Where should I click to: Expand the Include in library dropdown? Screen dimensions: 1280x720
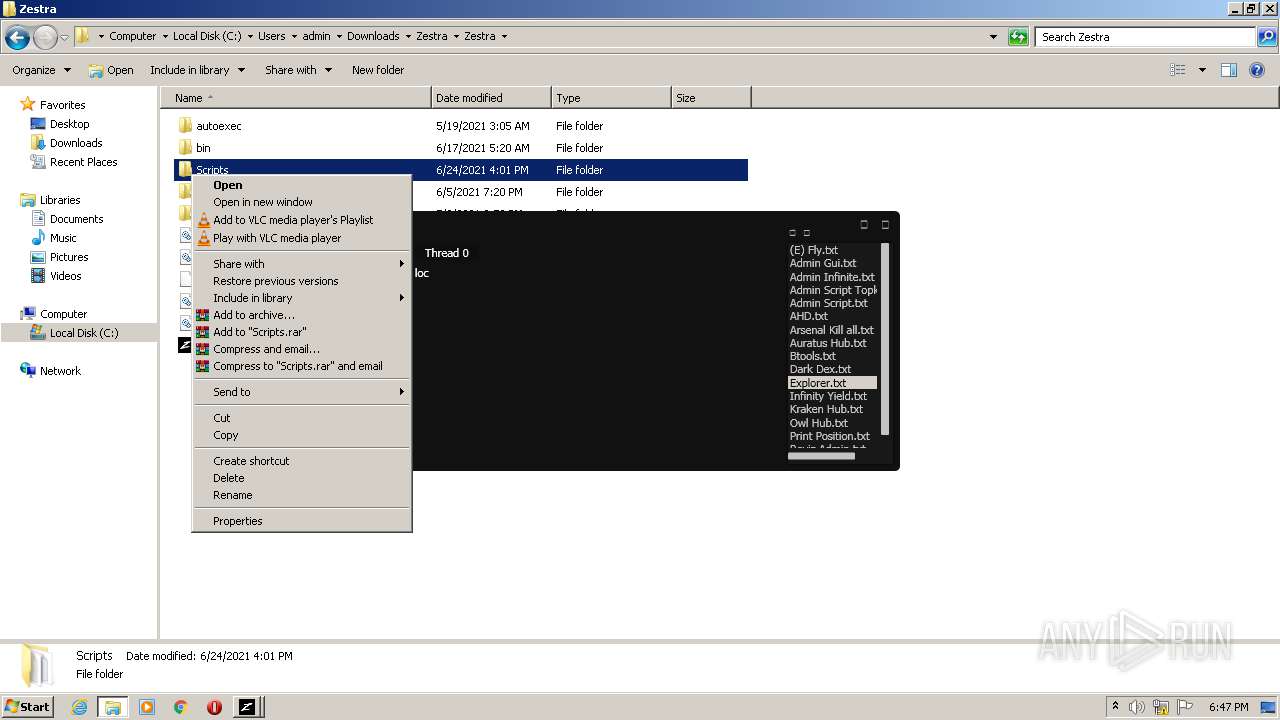198,70
